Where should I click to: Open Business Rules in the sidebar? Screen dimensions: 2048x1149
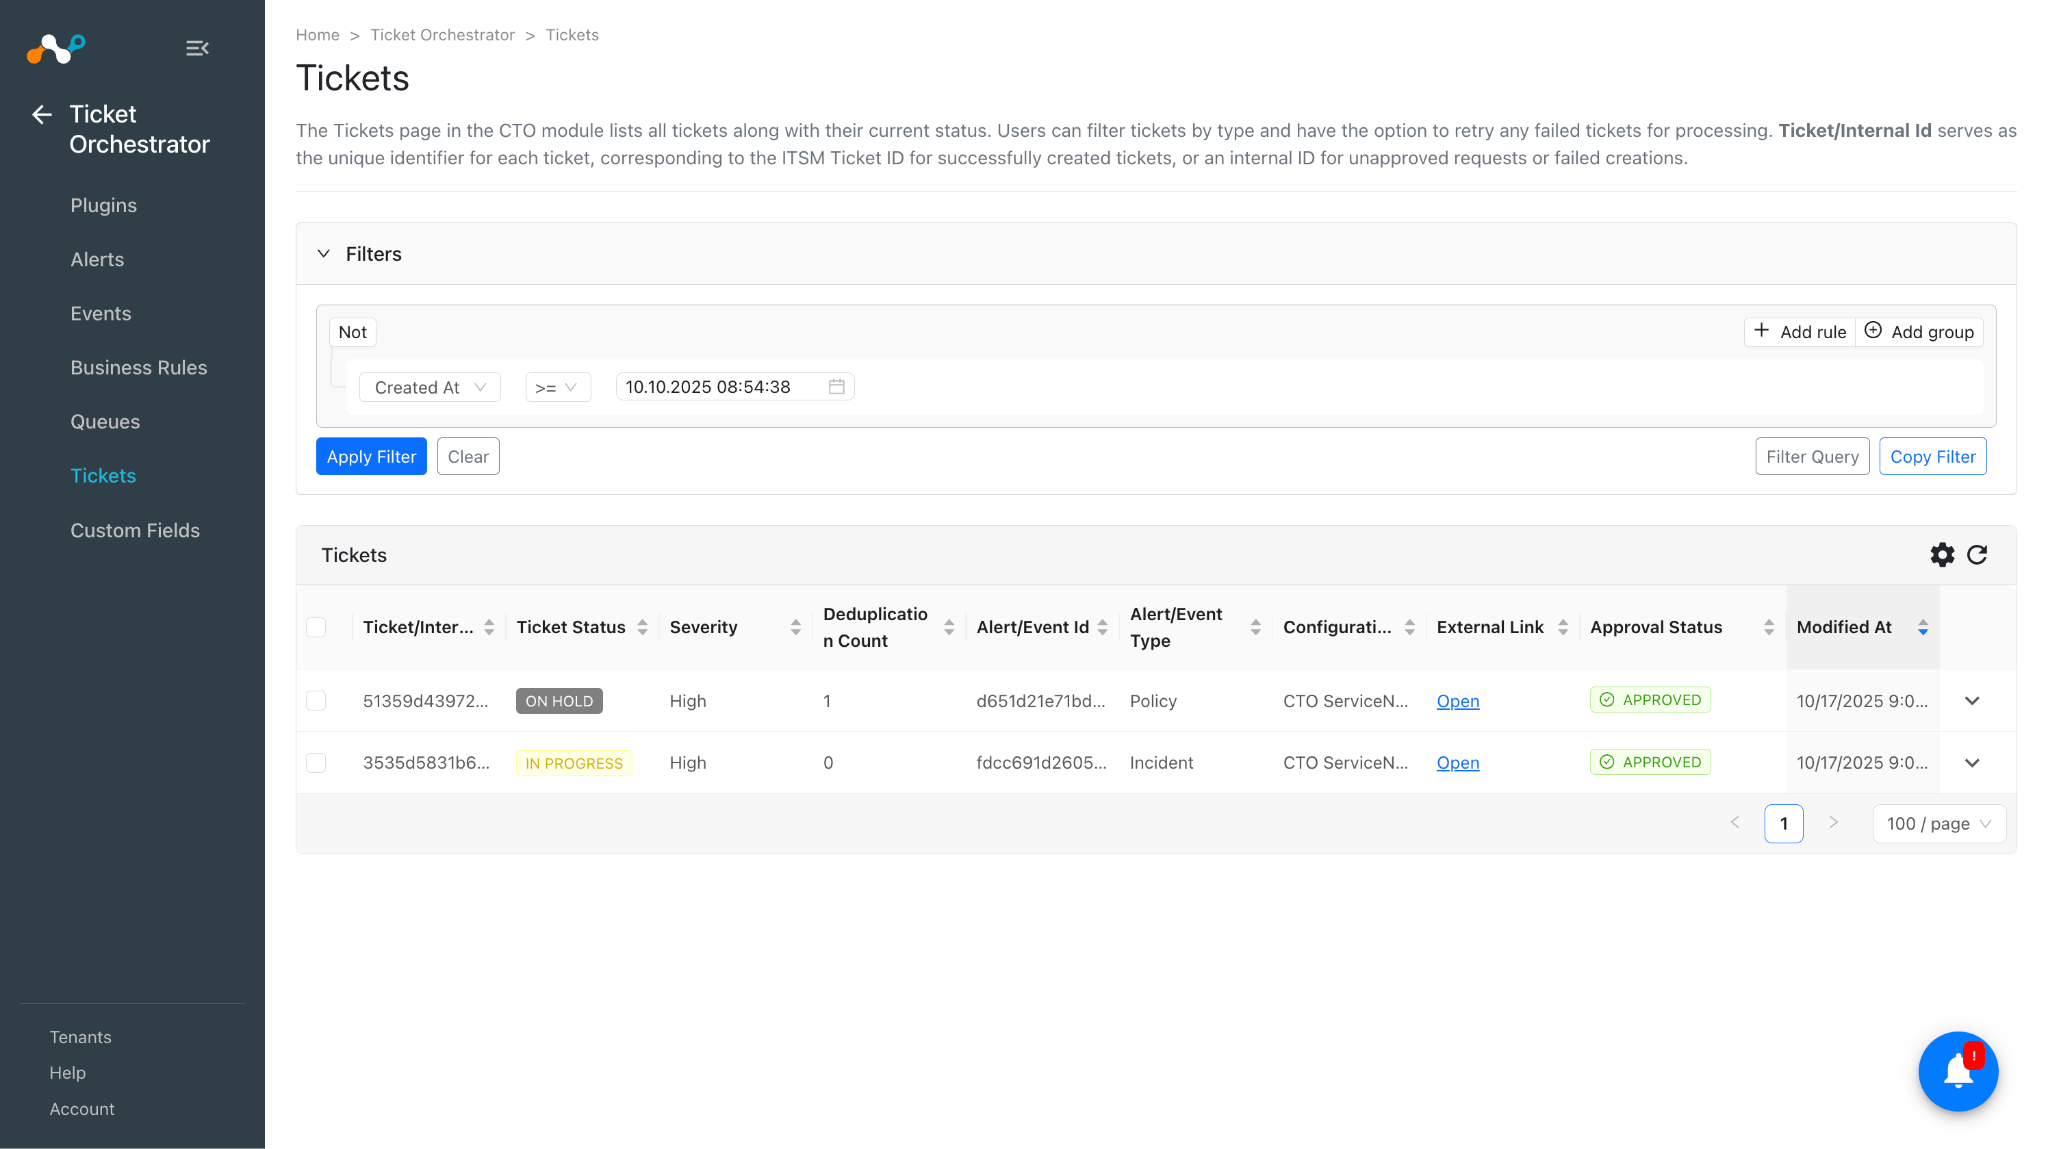[139, 367]
